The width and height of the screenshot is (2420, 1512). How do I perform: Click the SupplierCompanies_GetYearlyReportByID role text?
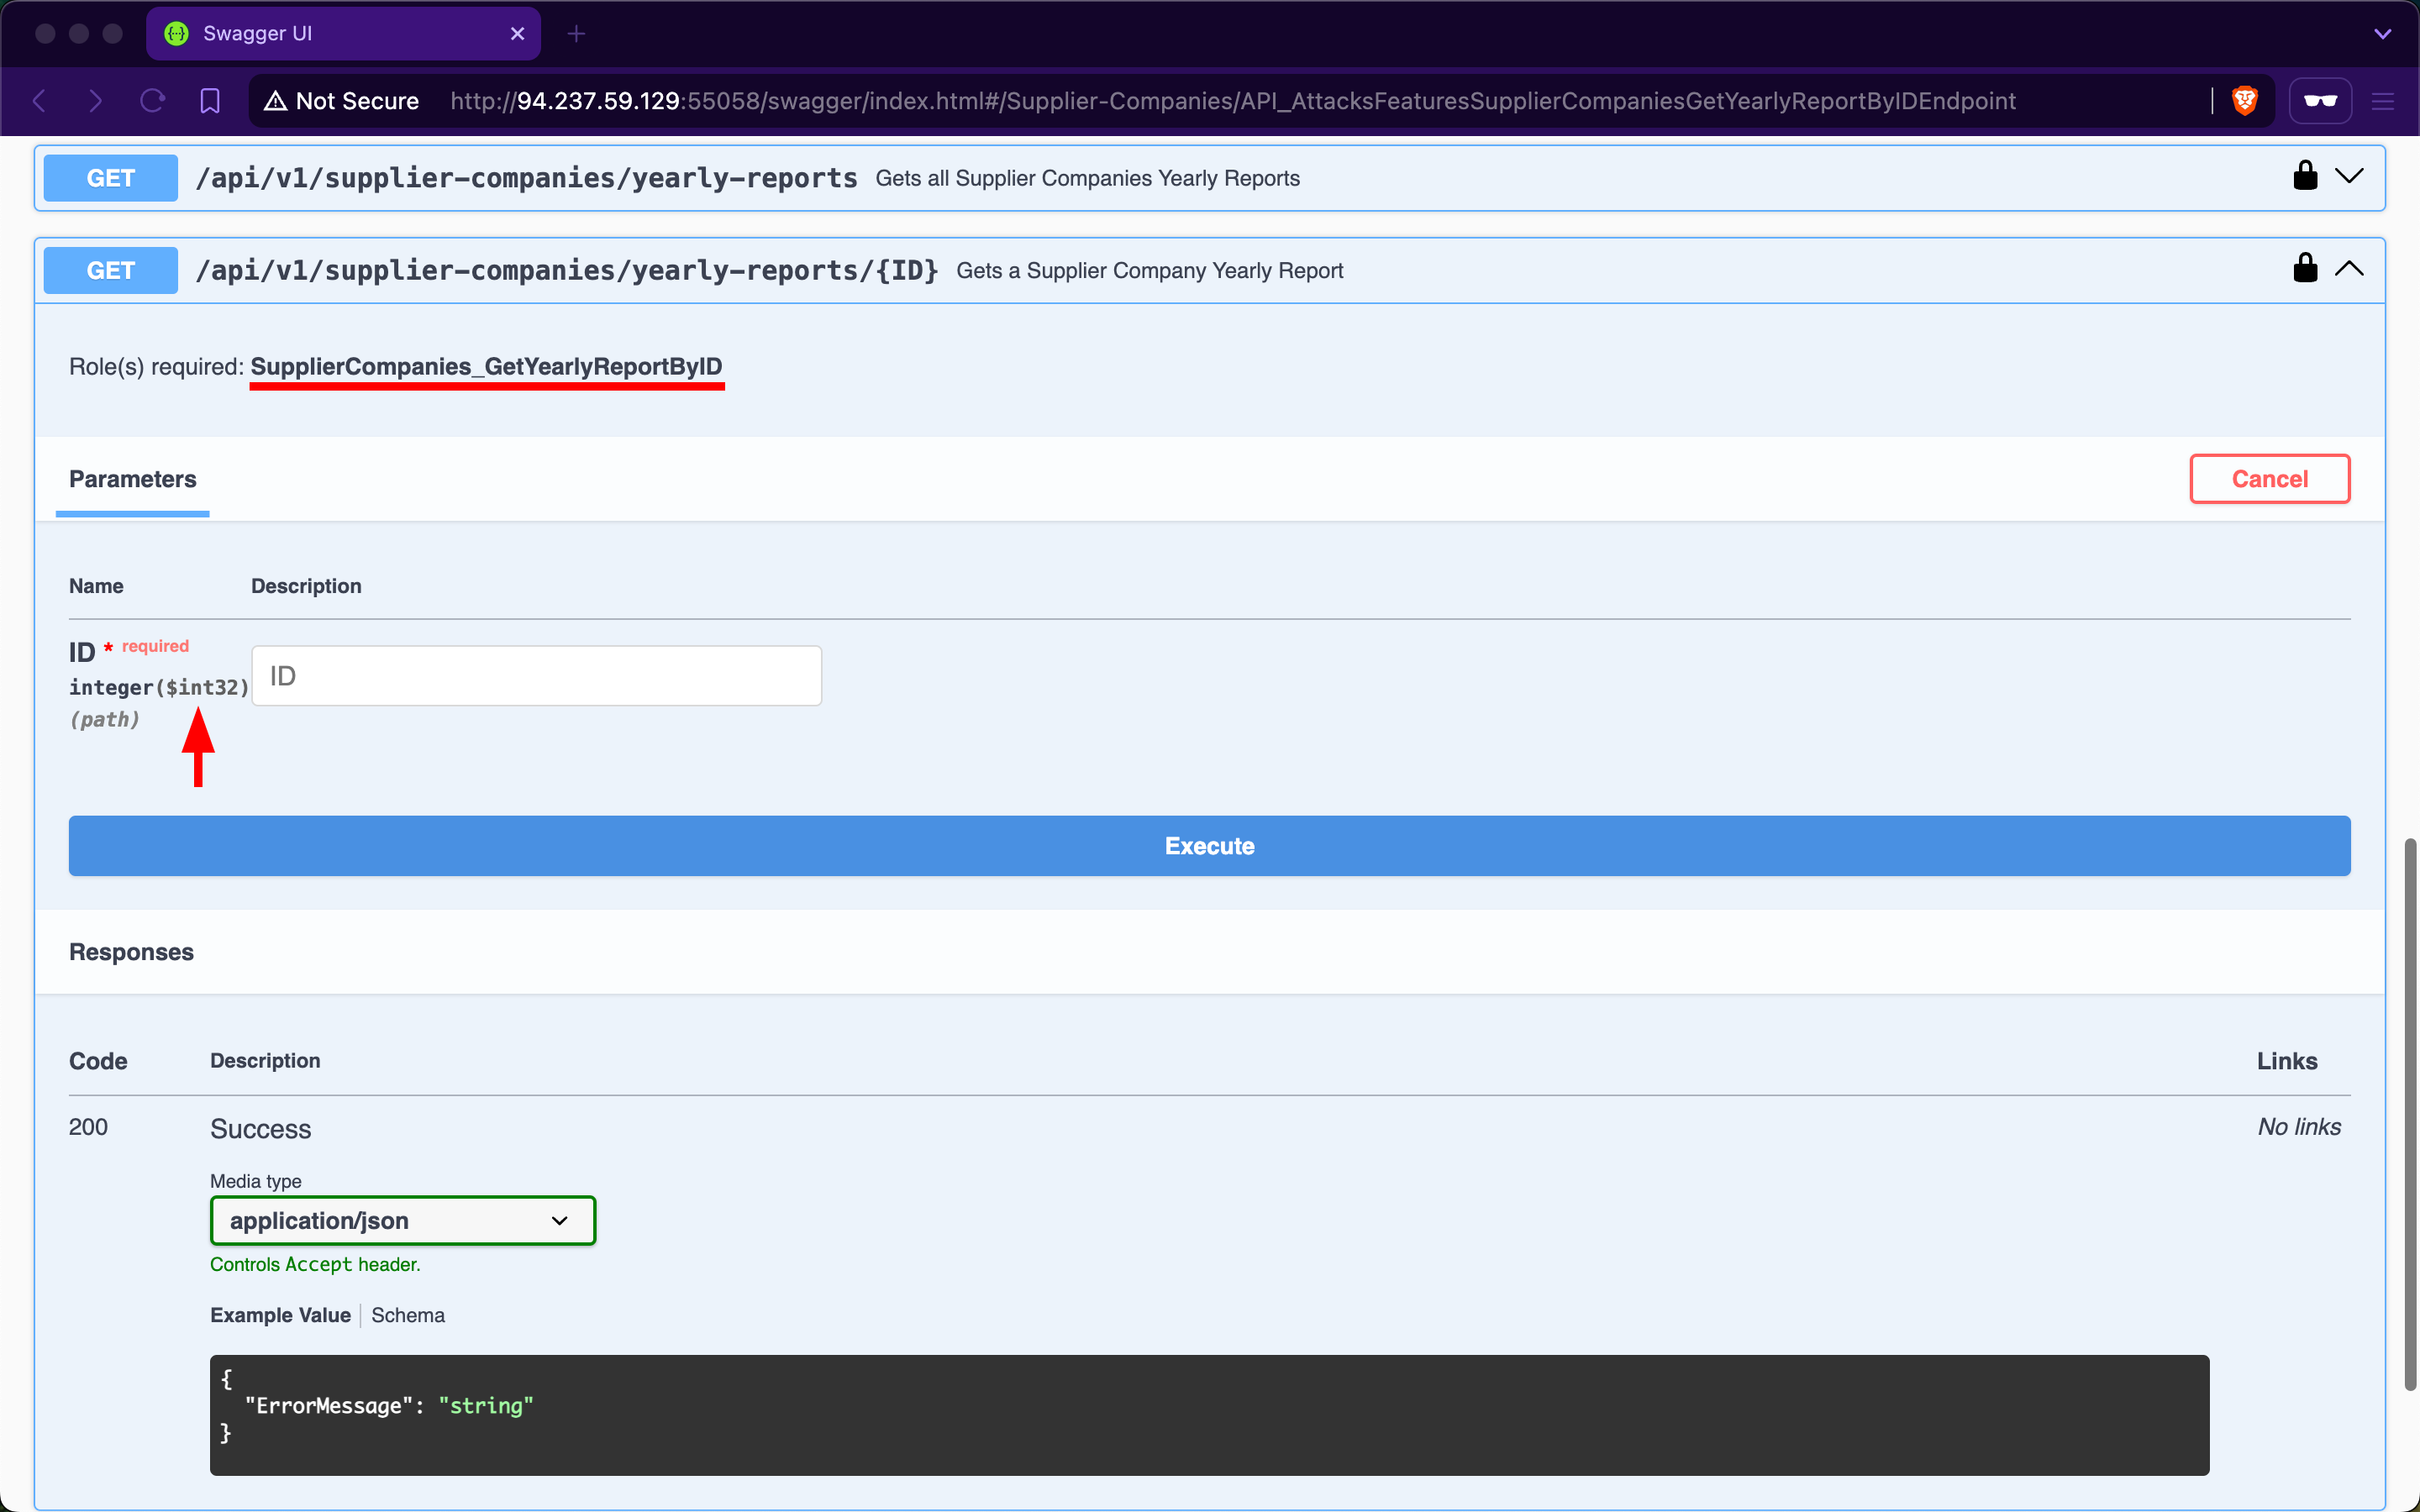click(486, 367)
